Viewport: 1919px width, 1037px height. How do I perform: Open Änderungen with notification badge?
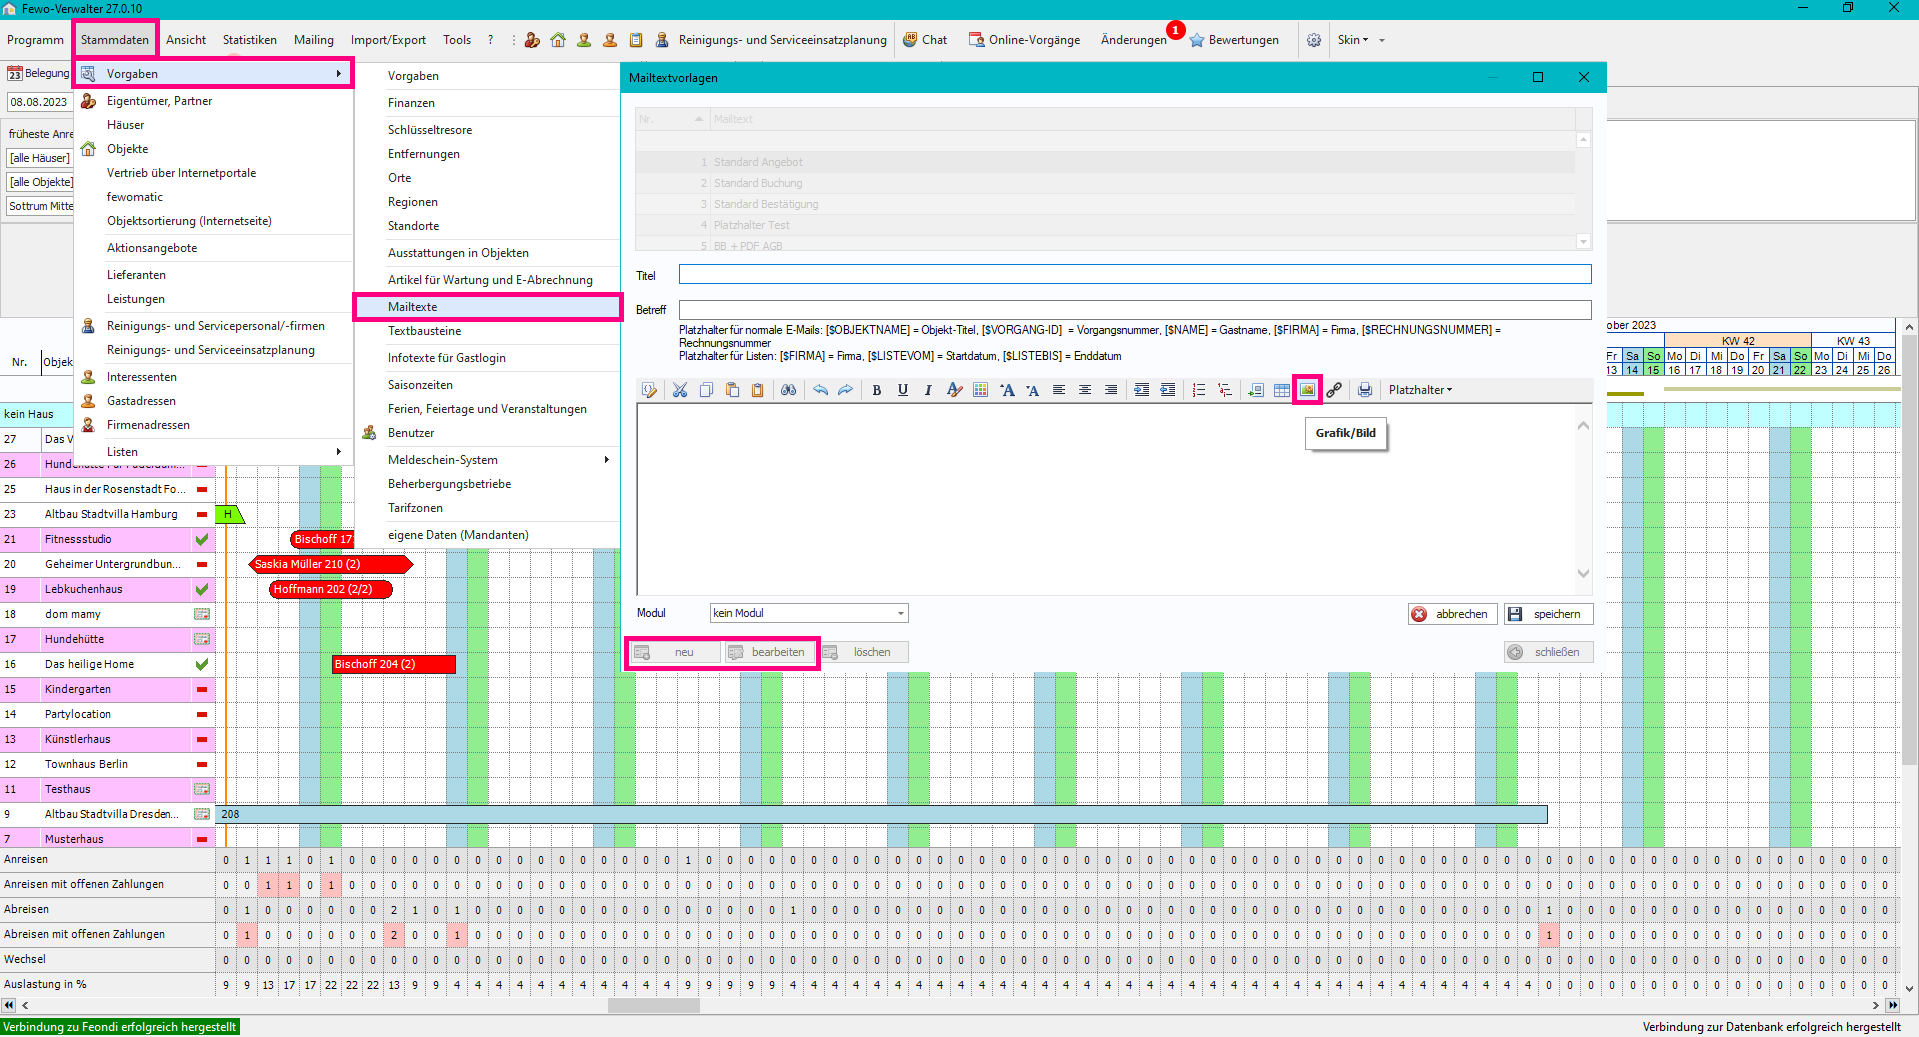pyautogui.click(x=1134, y=40)
